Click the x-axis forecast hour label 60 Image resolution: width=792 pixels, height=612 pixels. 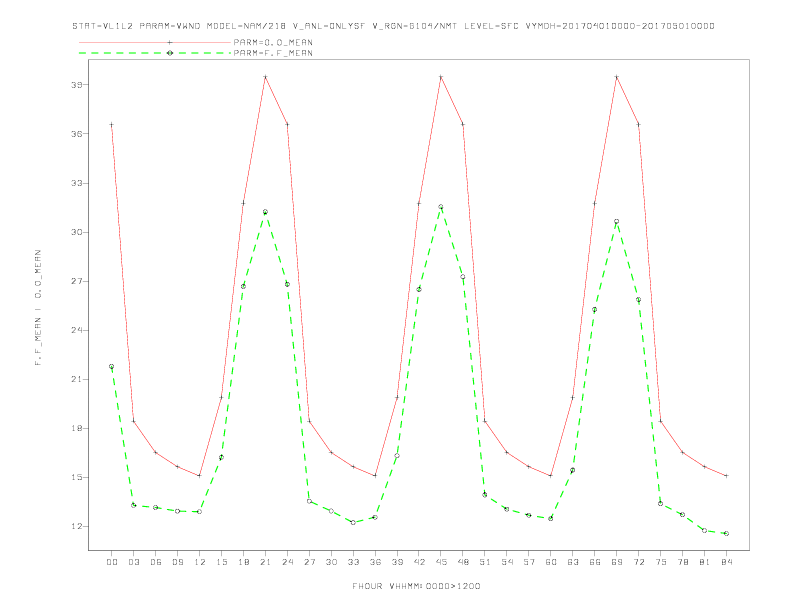tap(551, 562)
